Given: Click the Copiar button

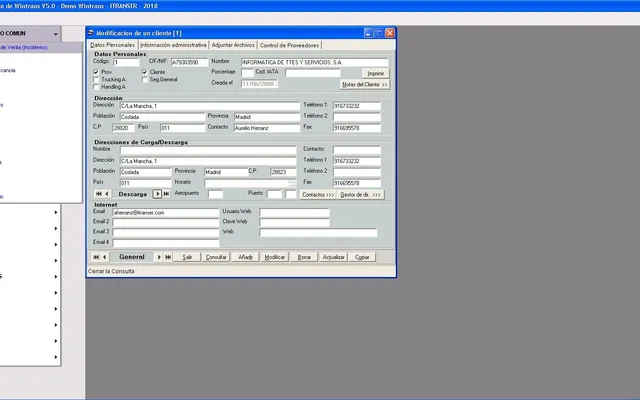Looking at the screenshot, I should [x=362, y=257].
